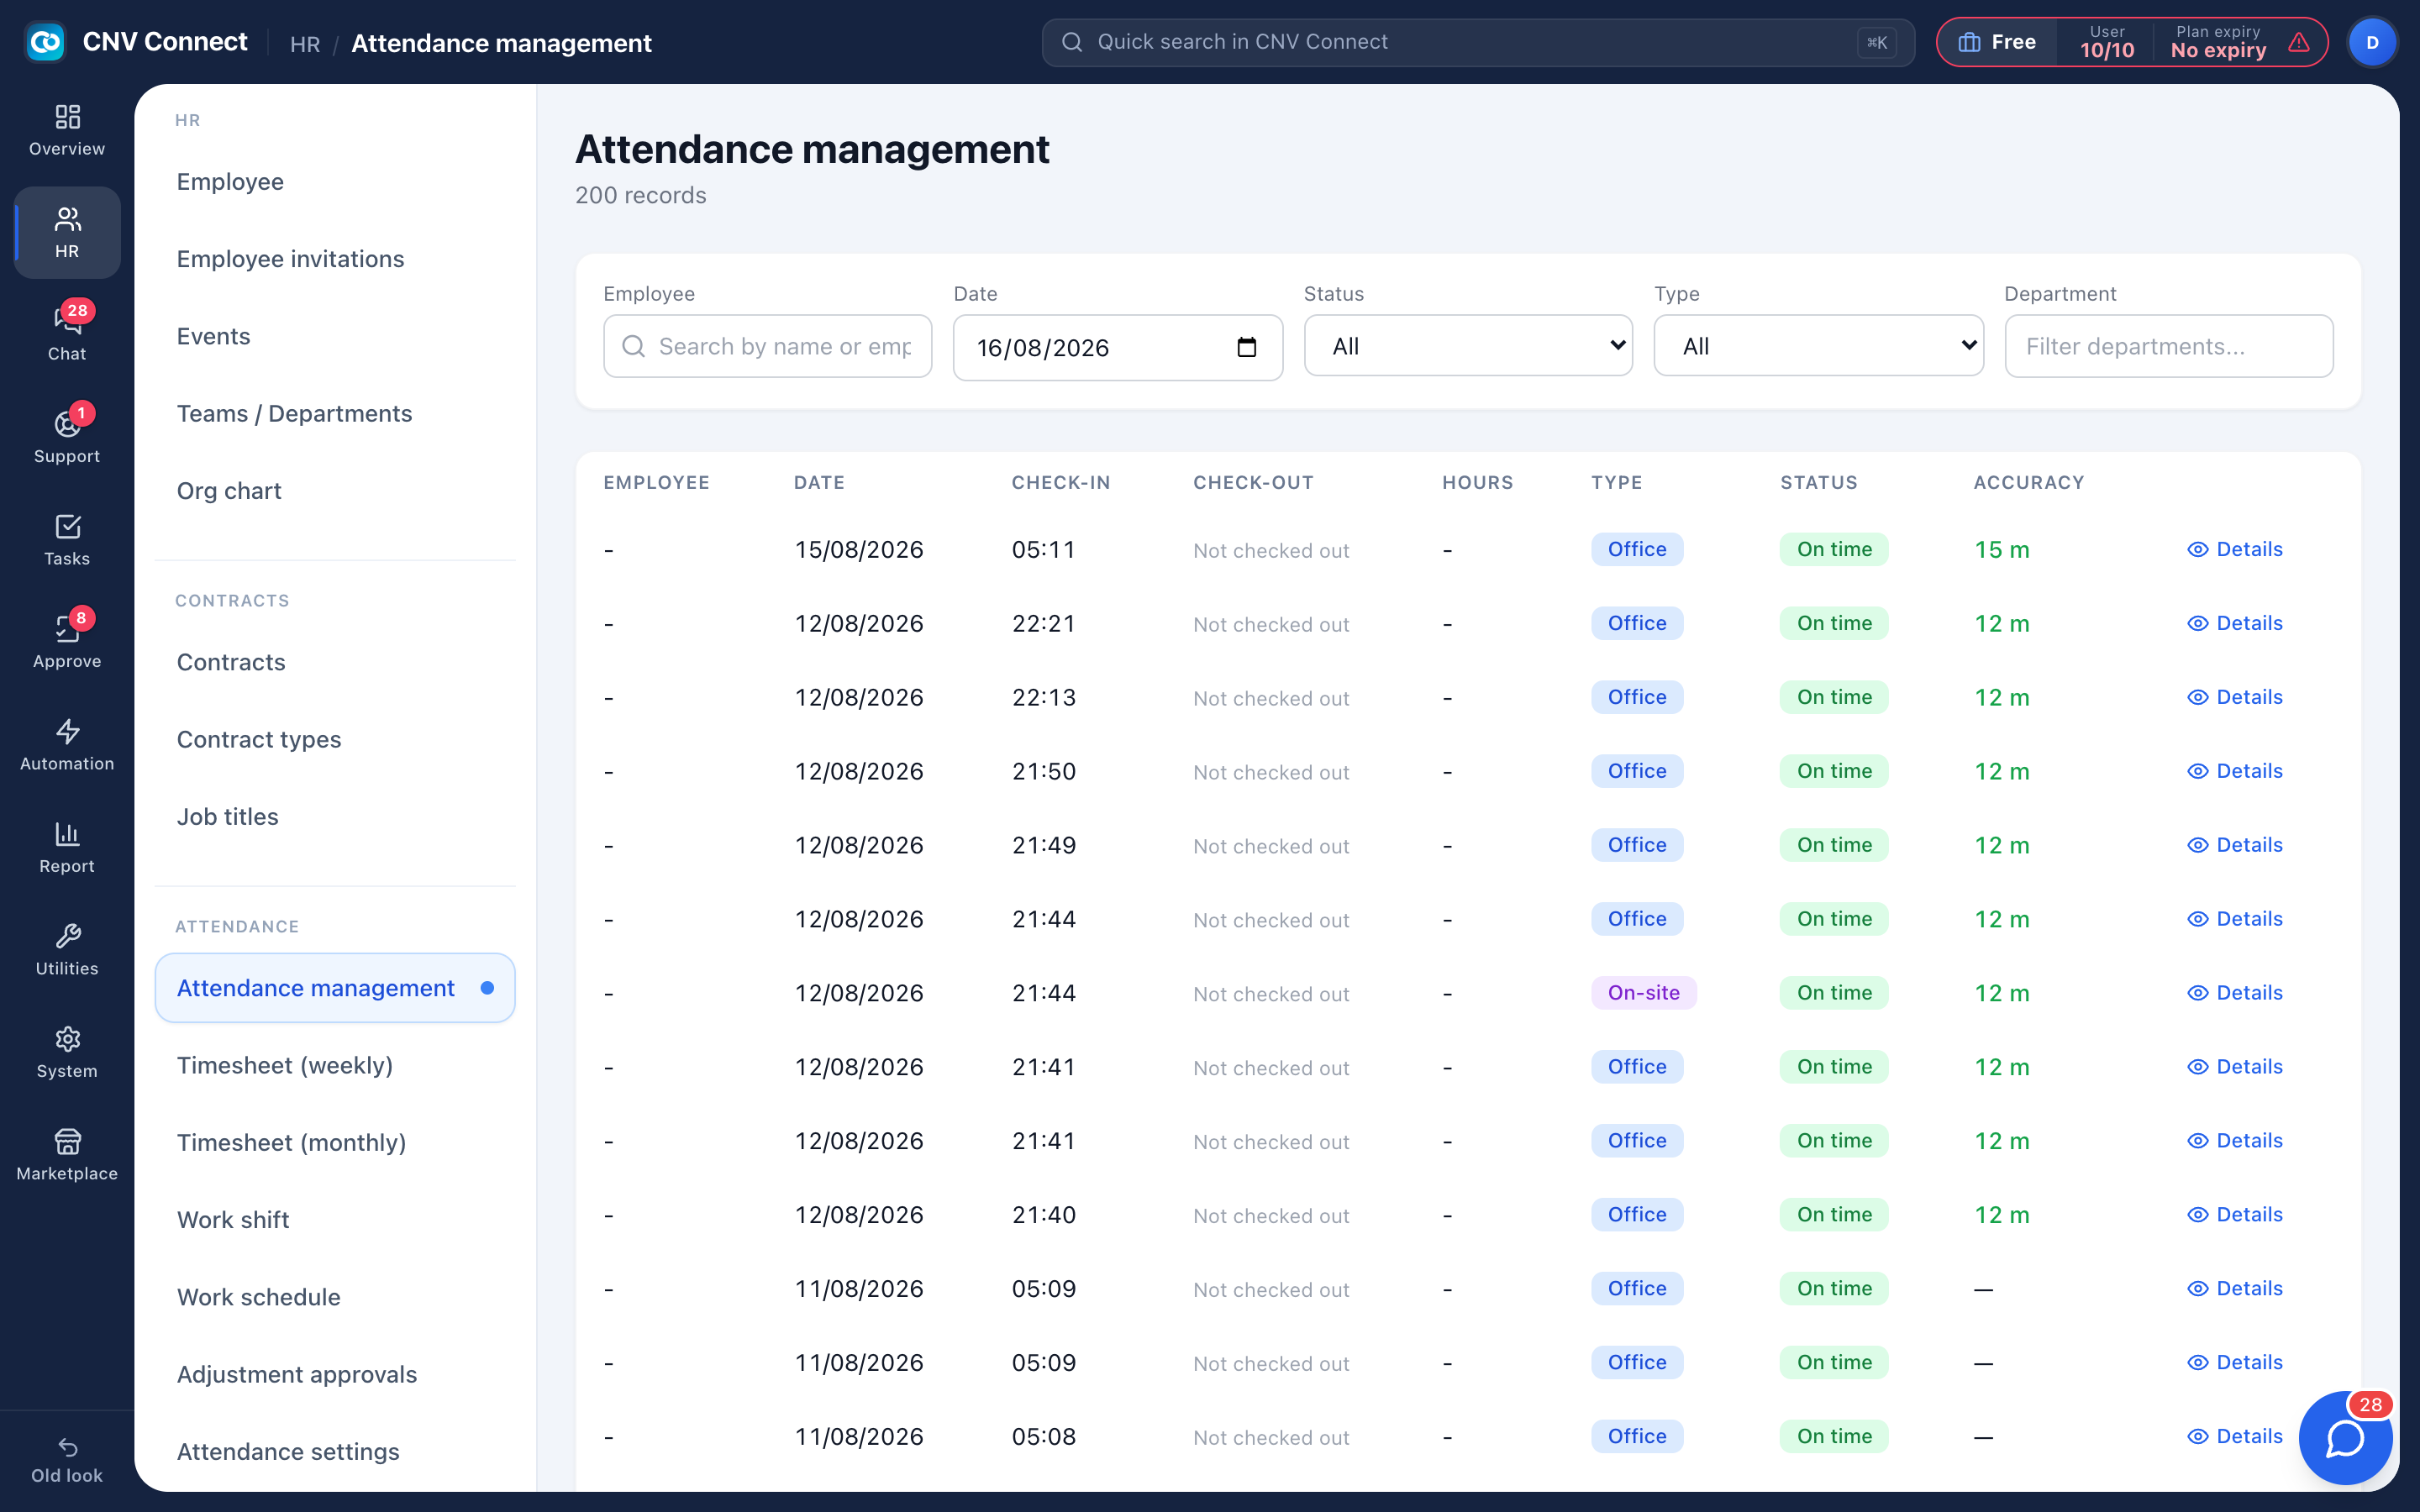This screenshot has width=2420, height=1512.
Task: Open Chat with 28 unread
Action: (67, 335)
